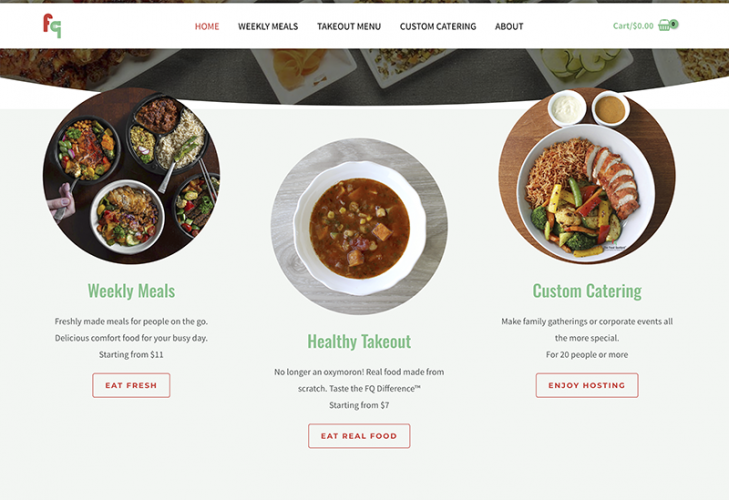The width and height of the screenshot is (729, 500).
Task: Open the TAKEOUT MENU nav item
Action: click(349, 27)
